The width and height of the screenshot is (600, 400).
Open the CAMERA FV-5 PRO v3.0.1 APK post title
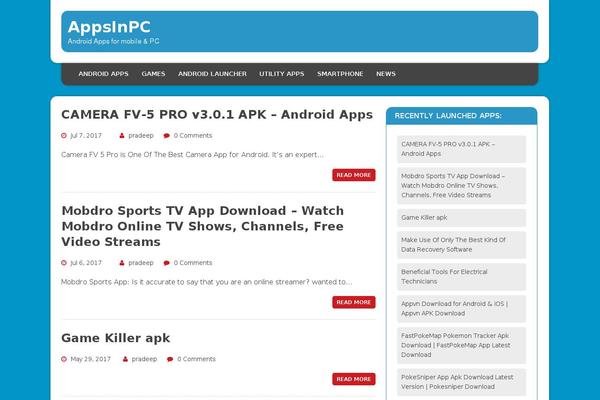click(217, 114)
